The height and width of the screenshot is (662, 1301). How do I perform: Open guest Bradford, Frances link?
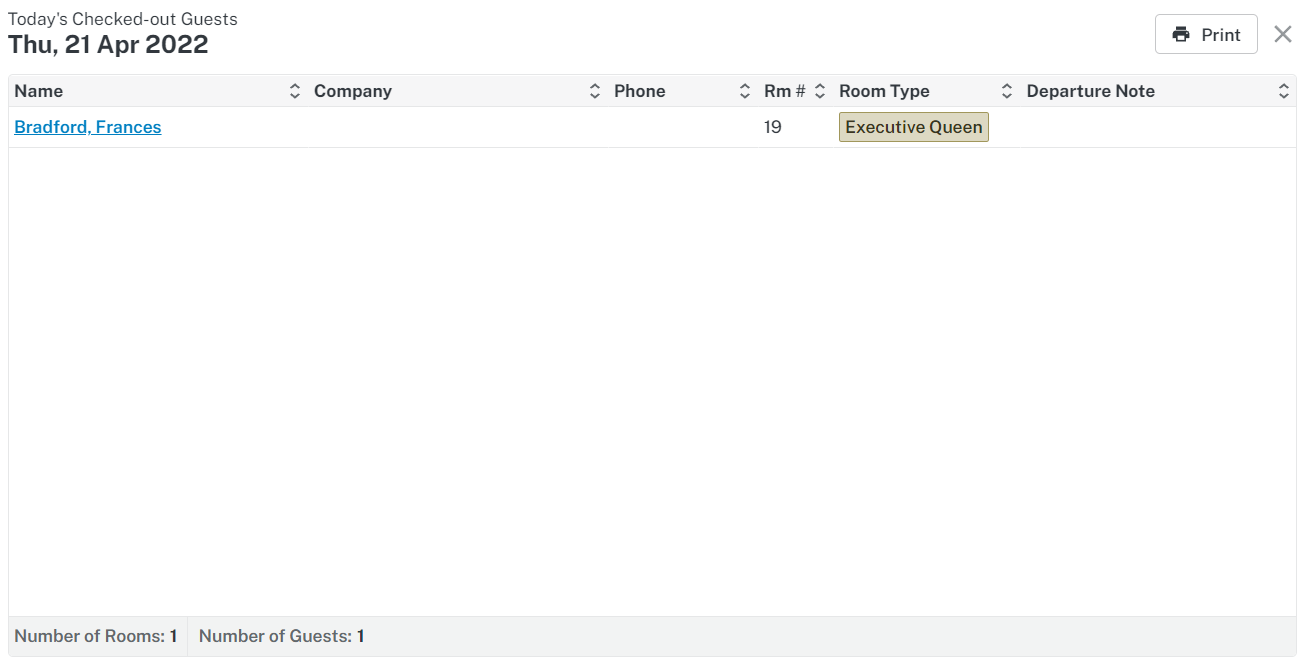coord(88,127)
